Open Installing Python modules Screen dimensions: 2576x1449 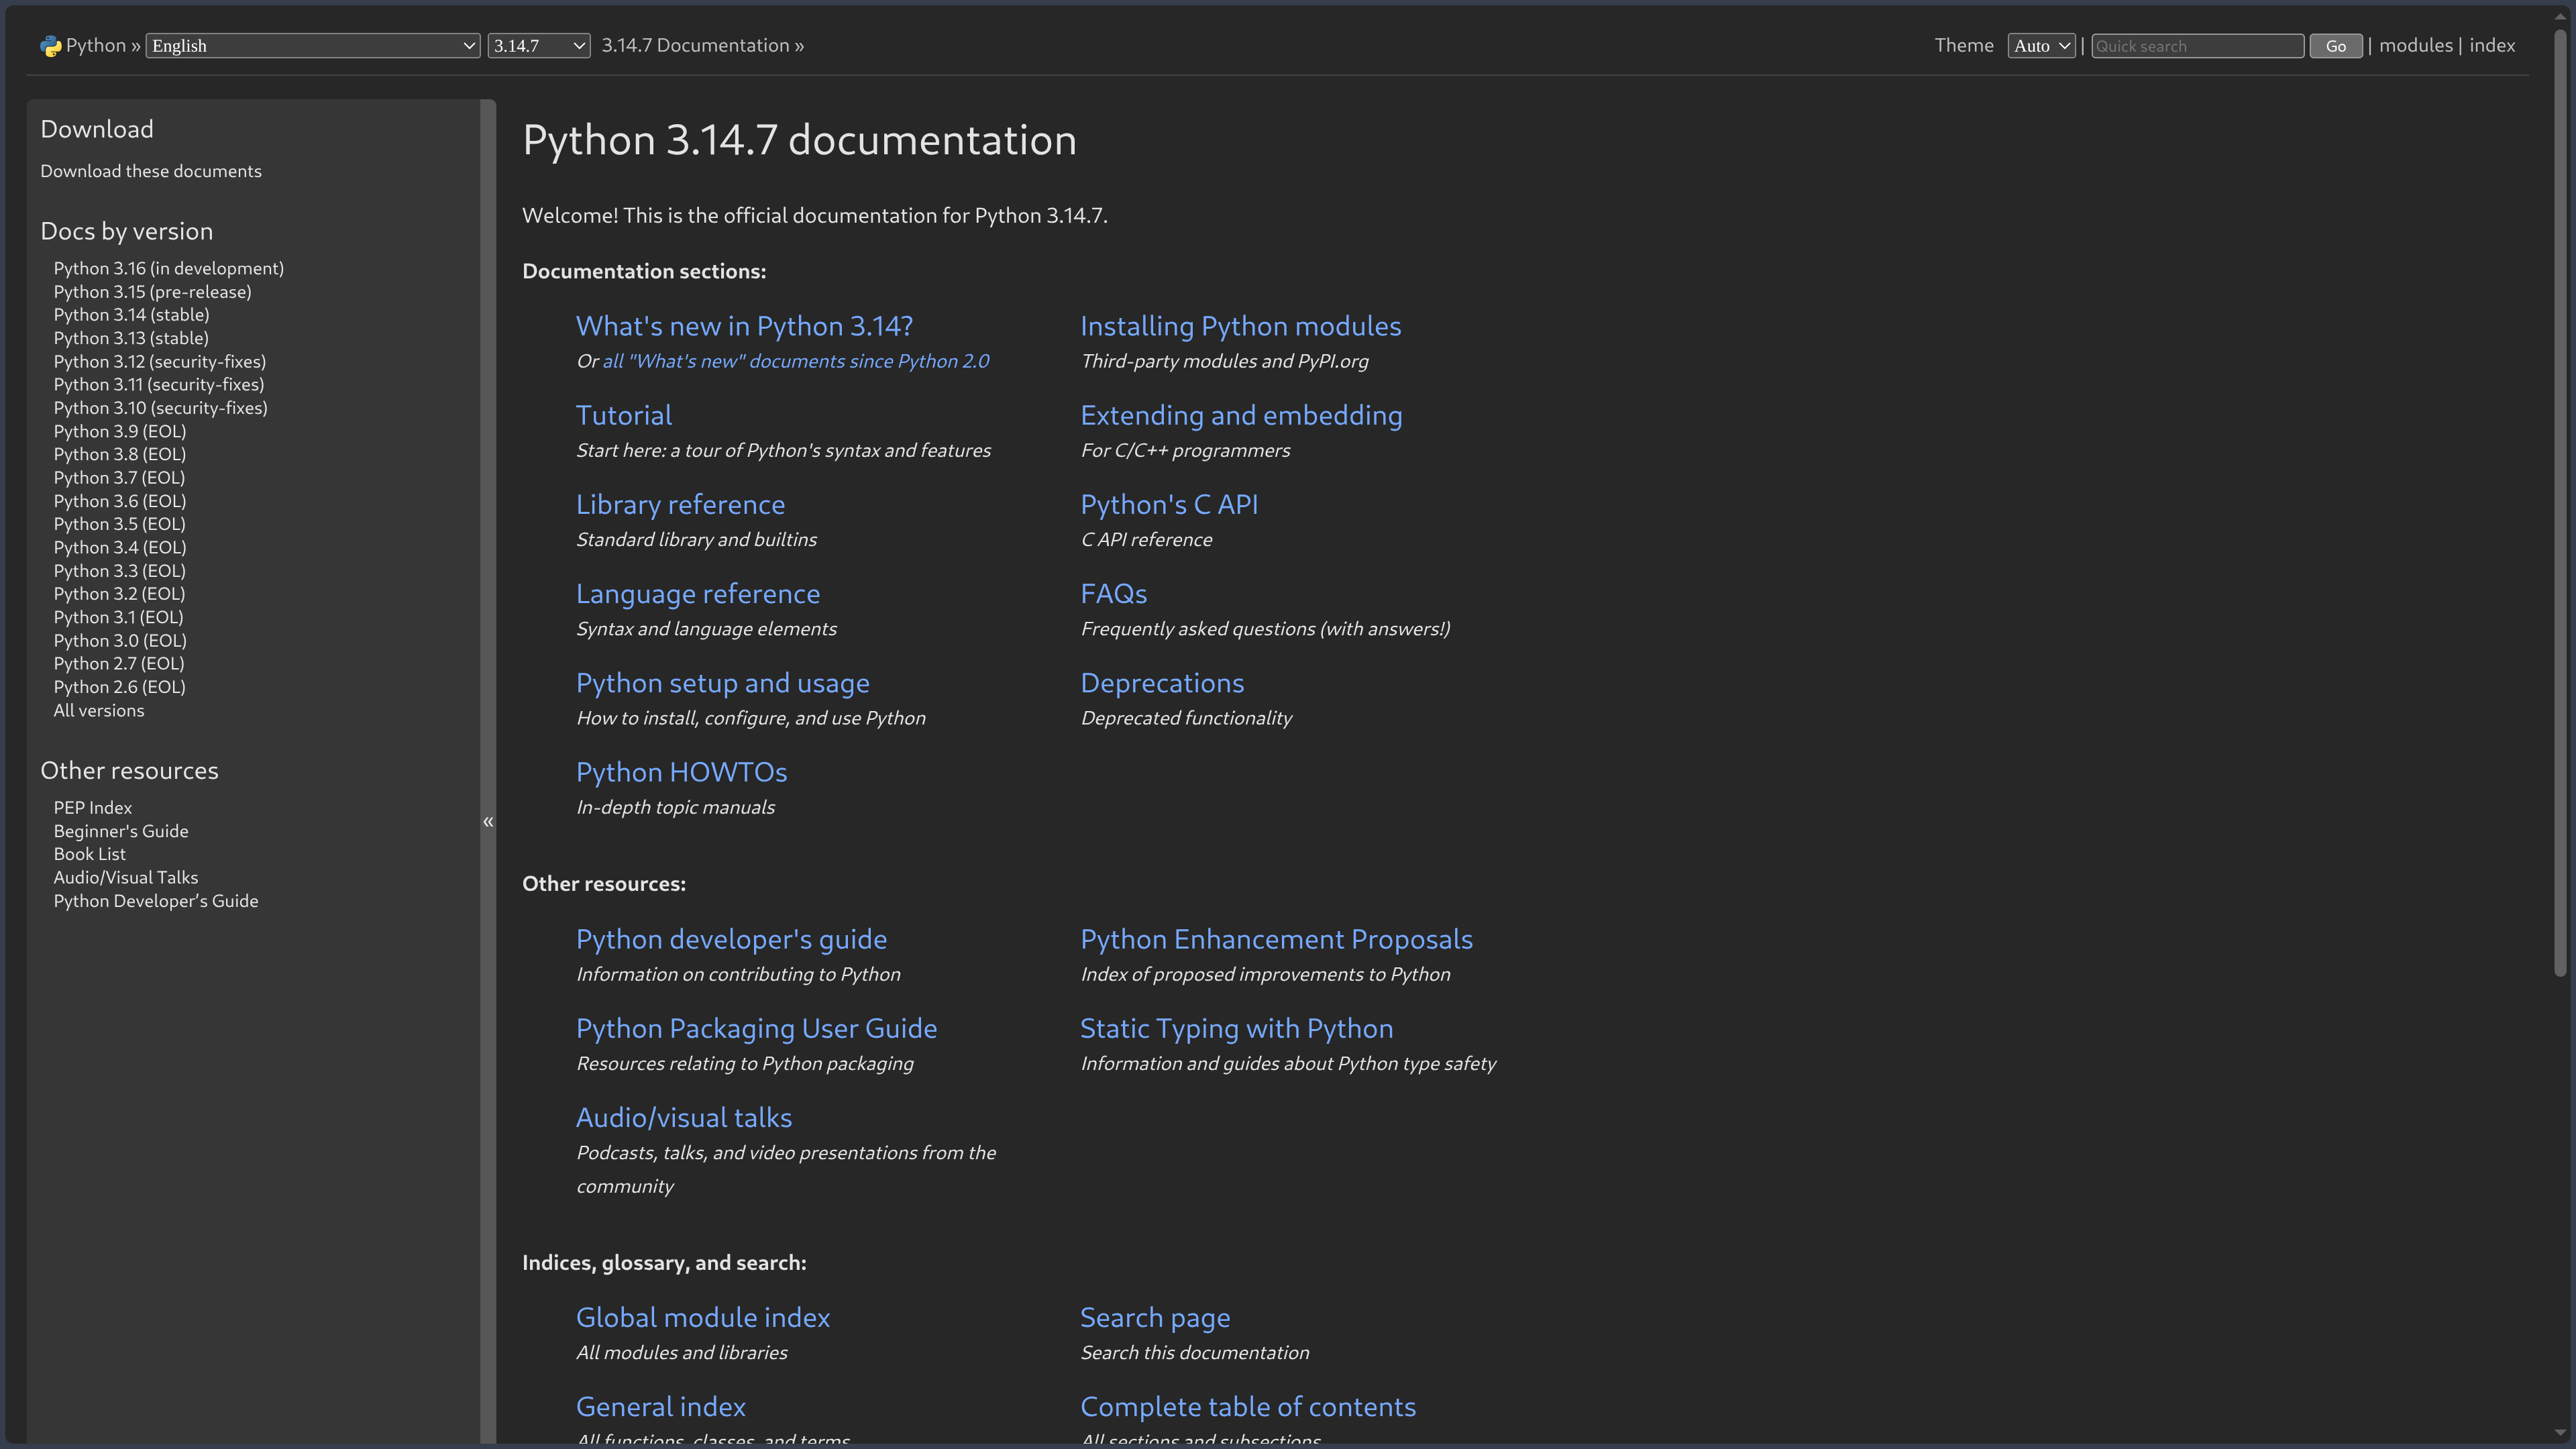pyautogui.click(x=1240, y=326)
